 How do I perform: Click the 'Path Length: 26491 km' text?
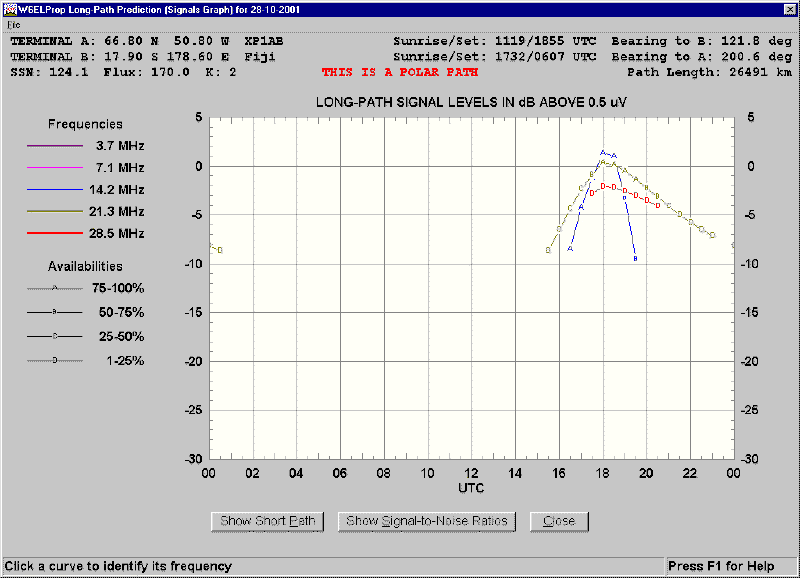coord(709,72)
